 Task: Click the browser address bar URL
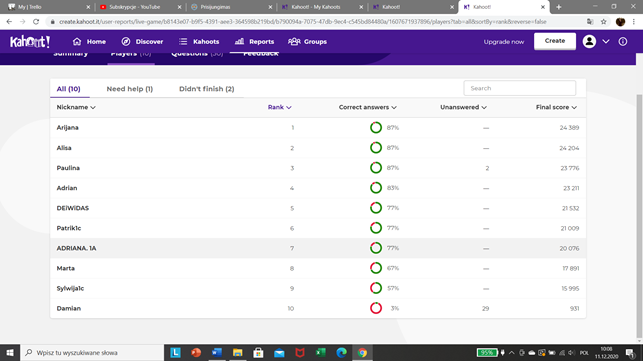pyautogui.click(x=303, y=22)
